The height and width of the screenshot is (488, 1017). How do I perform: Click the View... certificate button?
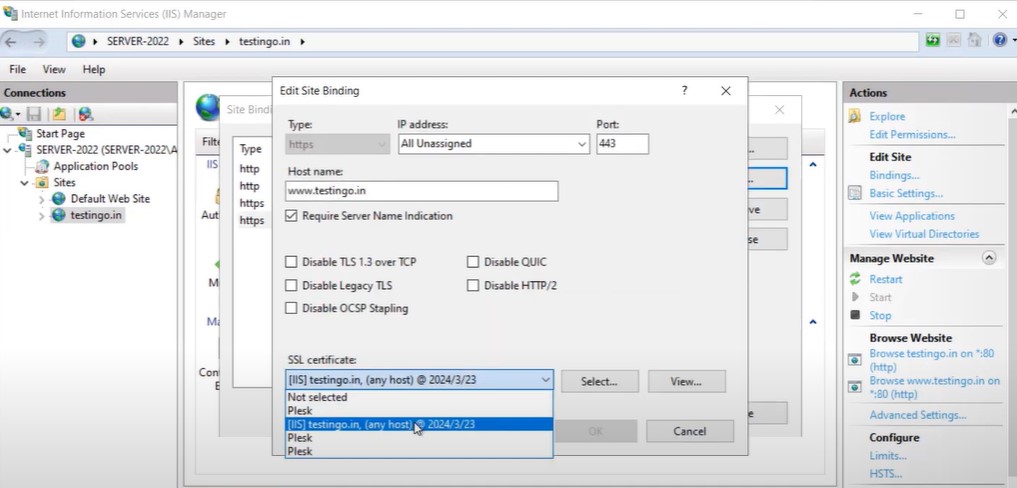(686, 382)
